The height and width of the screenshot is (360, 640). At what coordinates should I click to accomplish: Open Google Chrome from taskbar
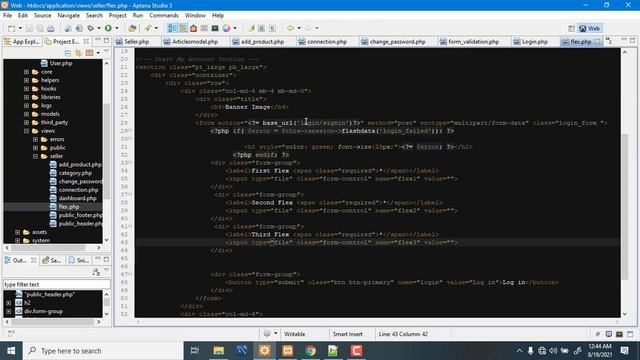pyautogui.click(x=311, y=351)
